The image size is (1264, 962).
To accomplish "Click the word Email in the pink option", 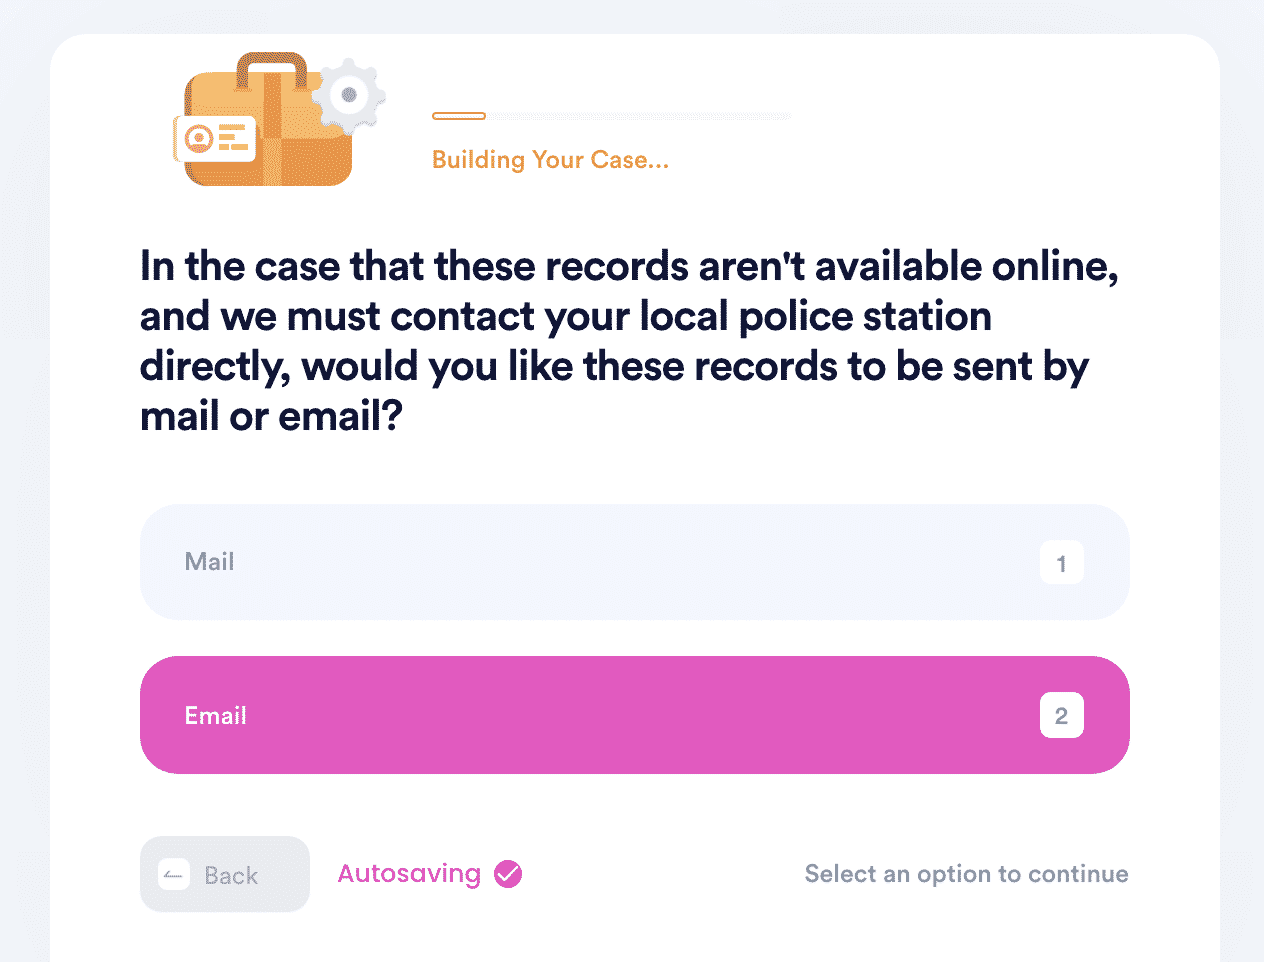I will [x=215, y=716].
